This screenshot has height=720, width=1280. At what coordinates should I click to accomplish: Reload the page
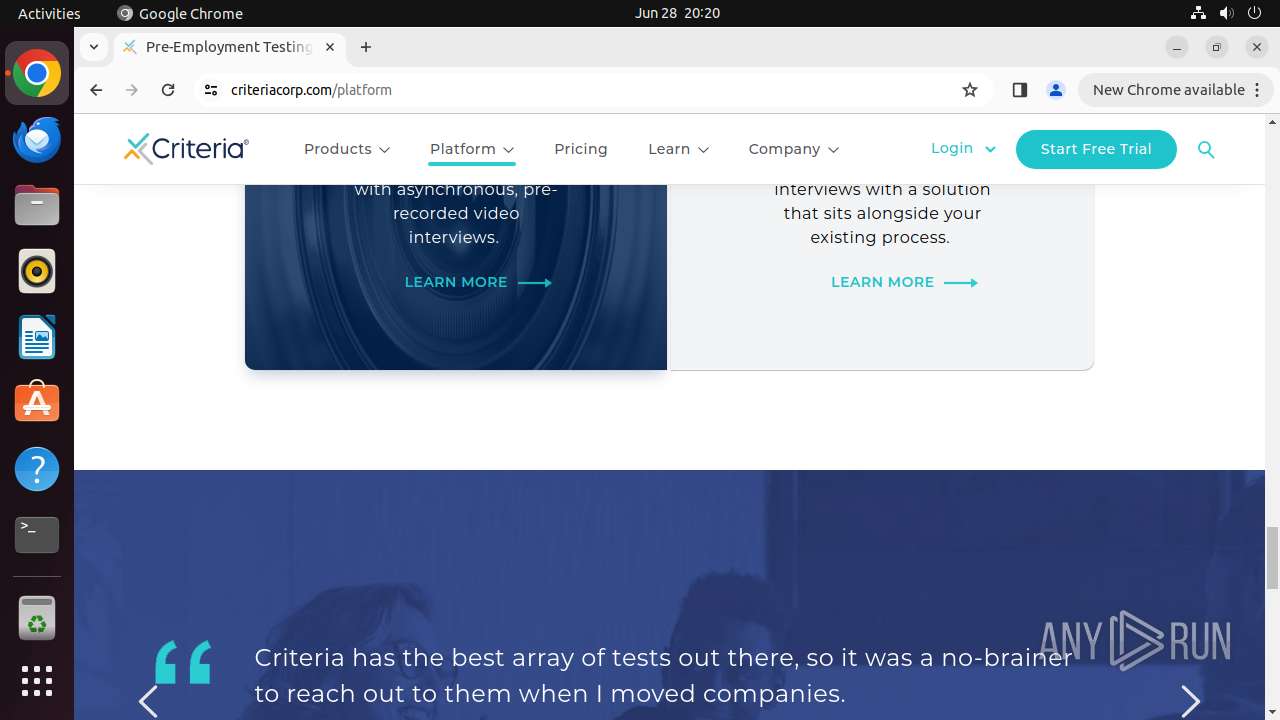pyautogui.click(x=168, y=90)
